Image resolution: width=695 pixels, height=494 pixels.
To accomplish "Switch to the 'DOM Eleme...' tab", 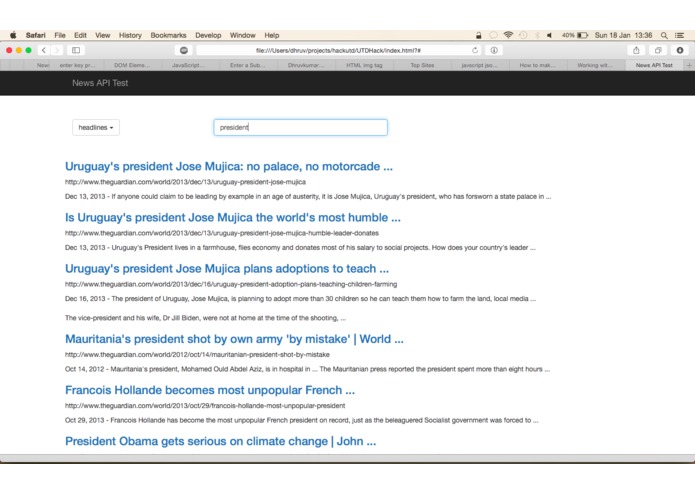I will click(132, 65).
